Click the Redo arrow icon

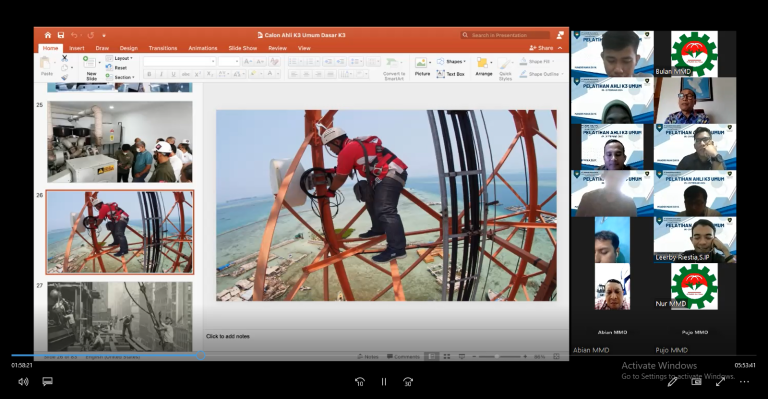pyautogui.click(x=91, y=35)
